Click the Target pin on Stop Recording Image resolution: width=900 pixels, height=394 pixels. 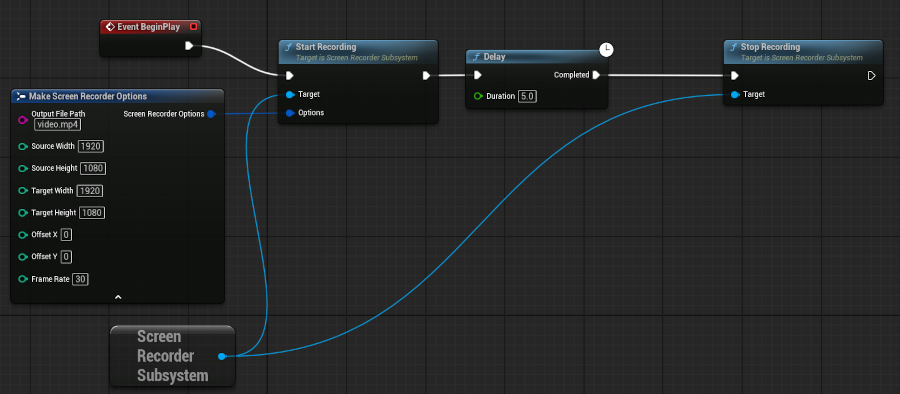[735, 94]
